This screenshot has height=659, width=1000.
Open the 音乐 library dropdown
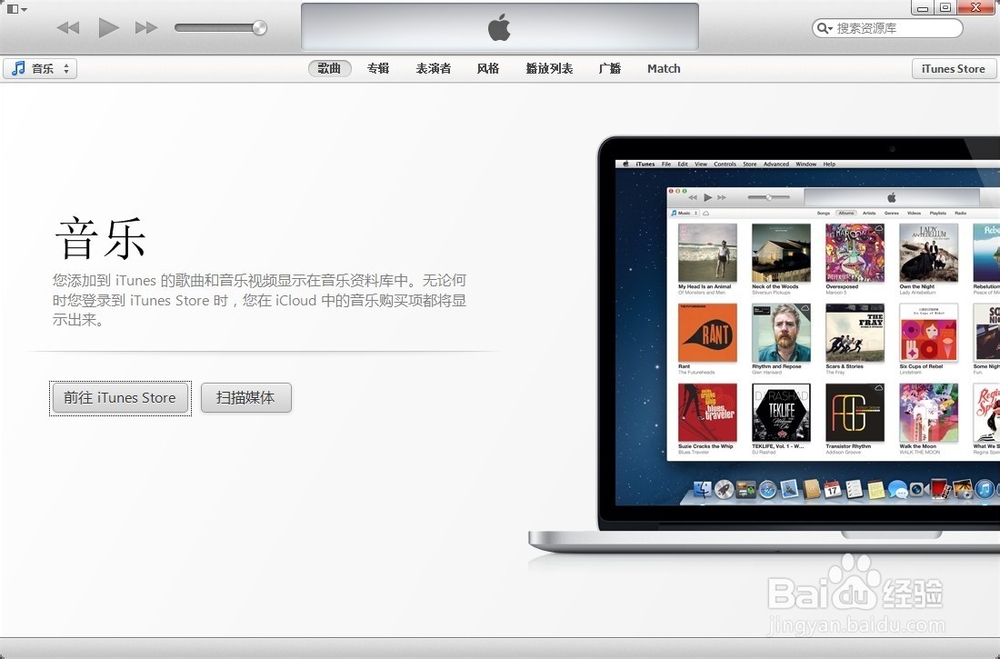point(40,68)
